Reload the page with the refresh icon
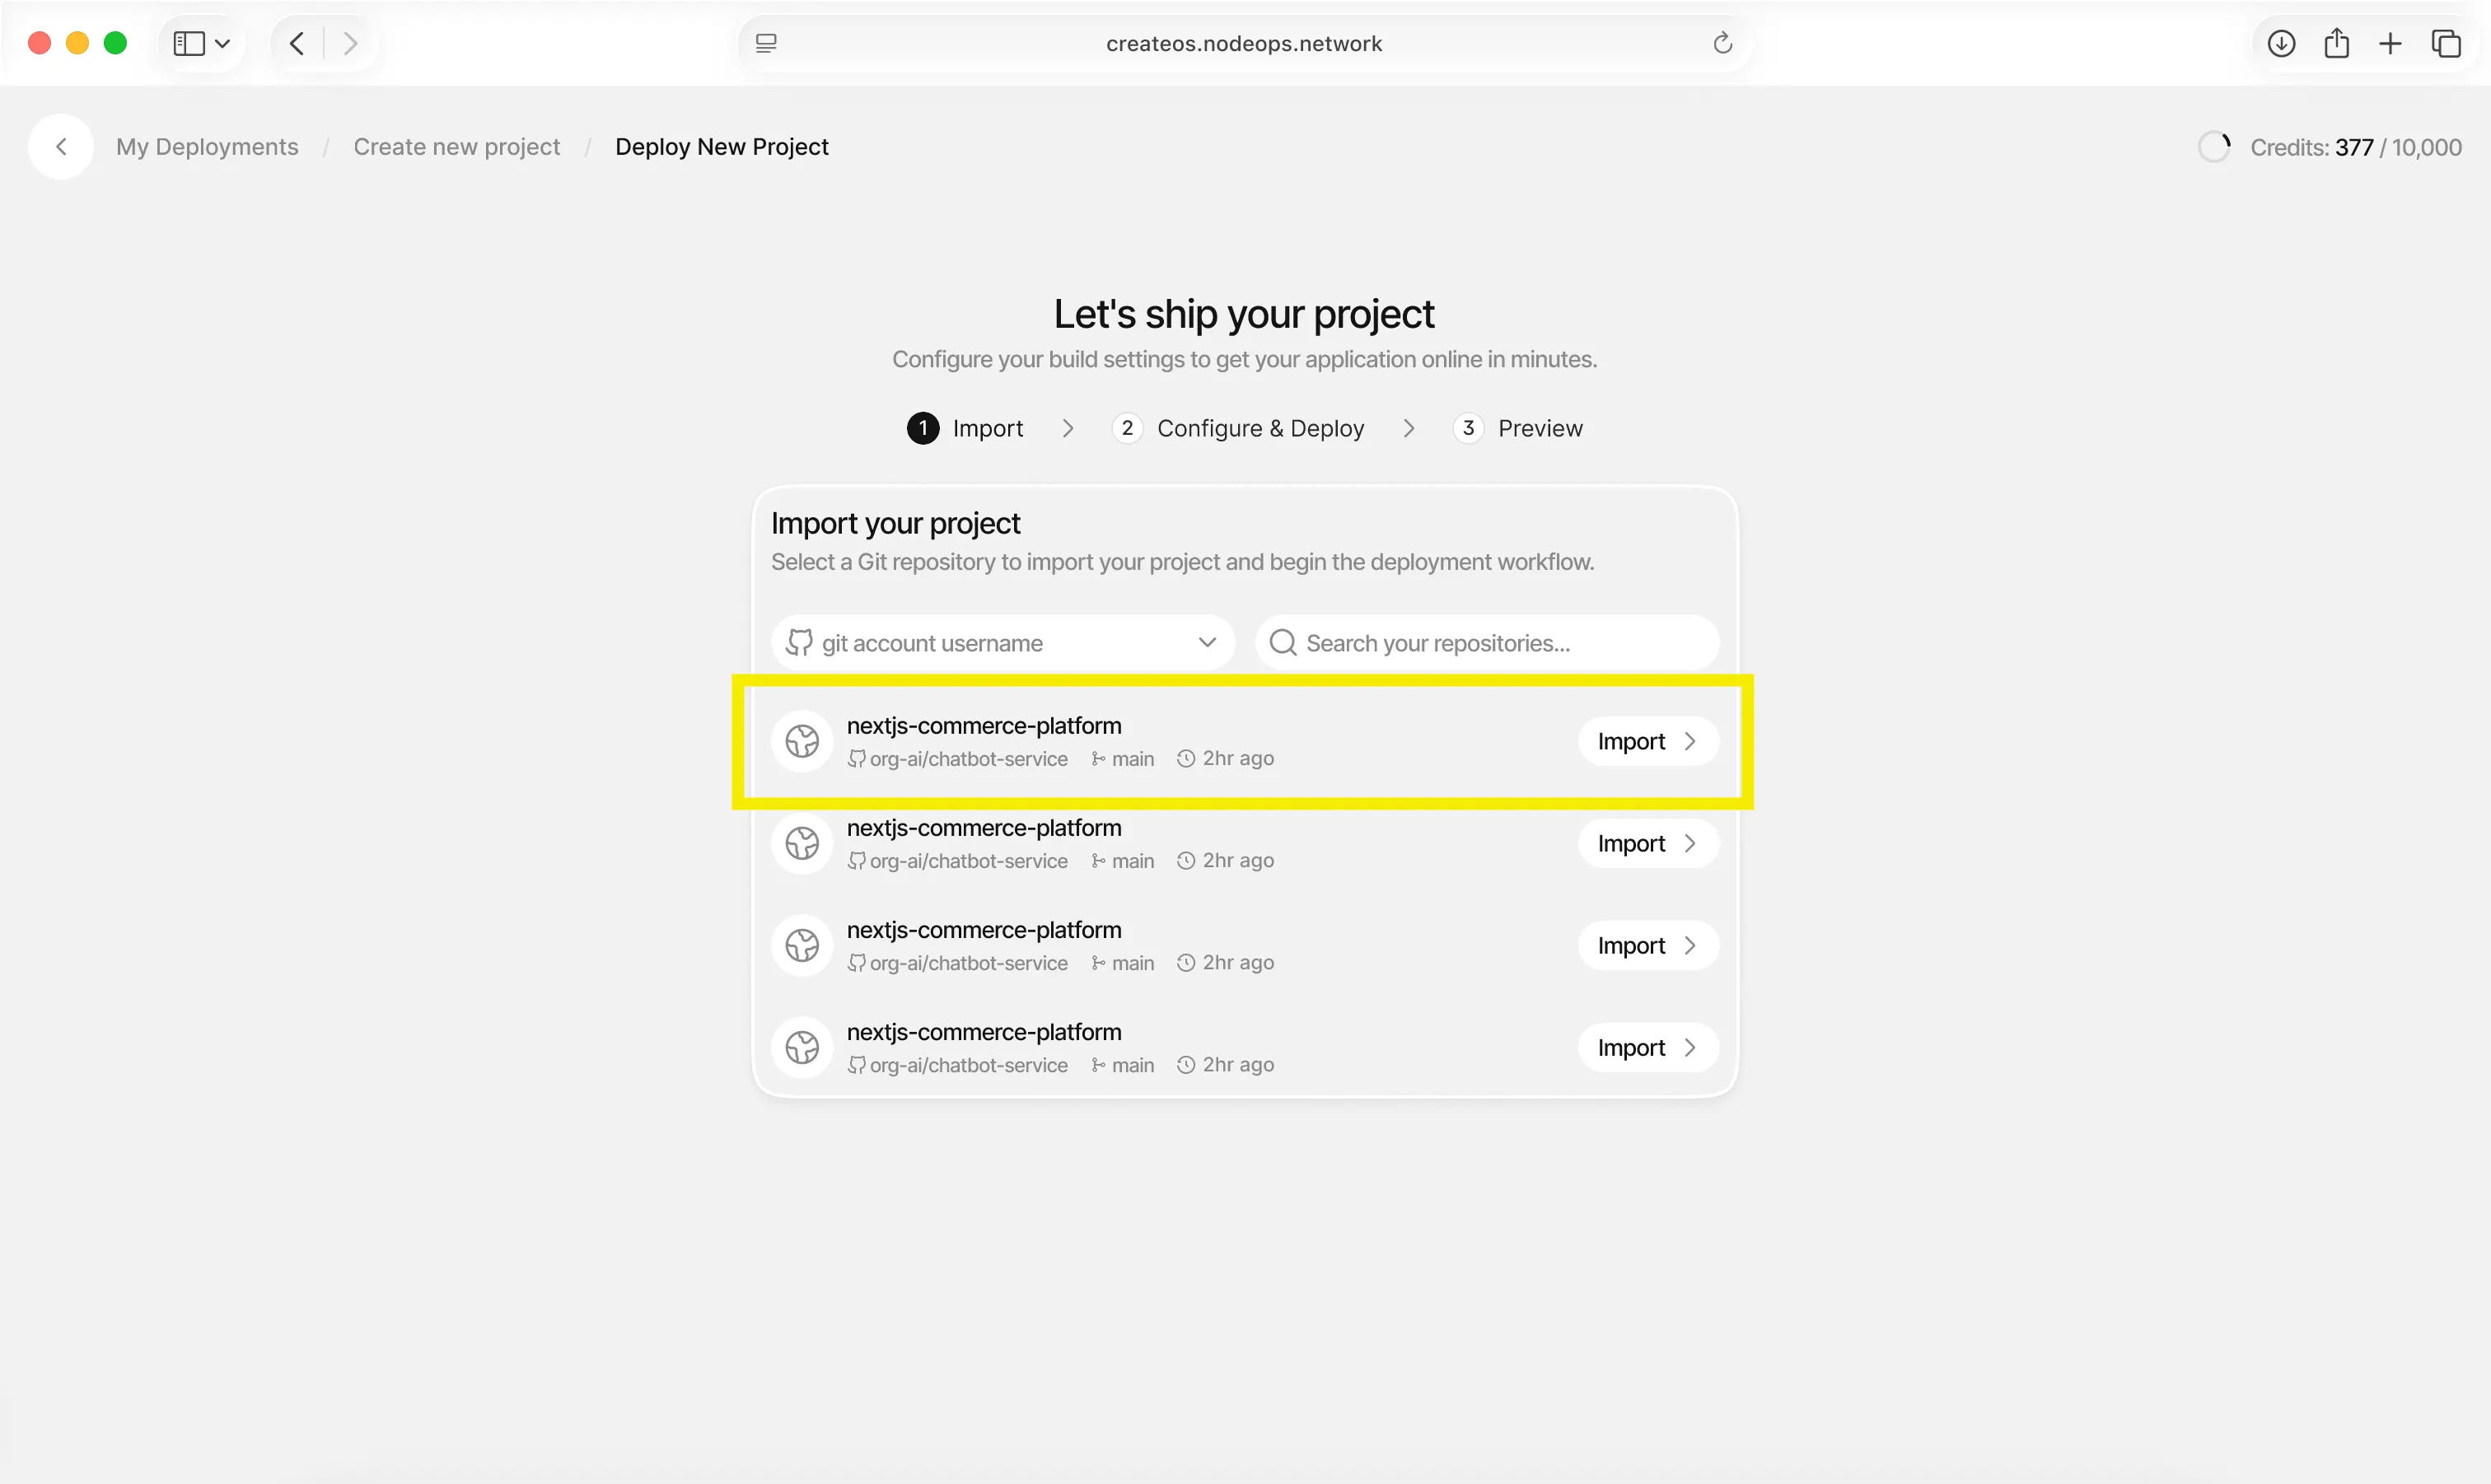 [x=1722, y=43]
